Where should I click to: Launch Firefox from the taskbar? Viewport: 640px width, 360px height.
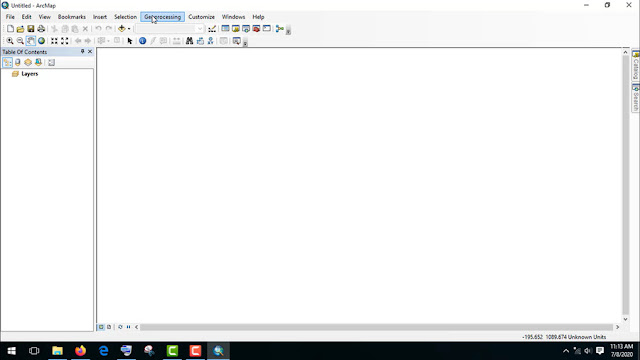pos(80,351)
